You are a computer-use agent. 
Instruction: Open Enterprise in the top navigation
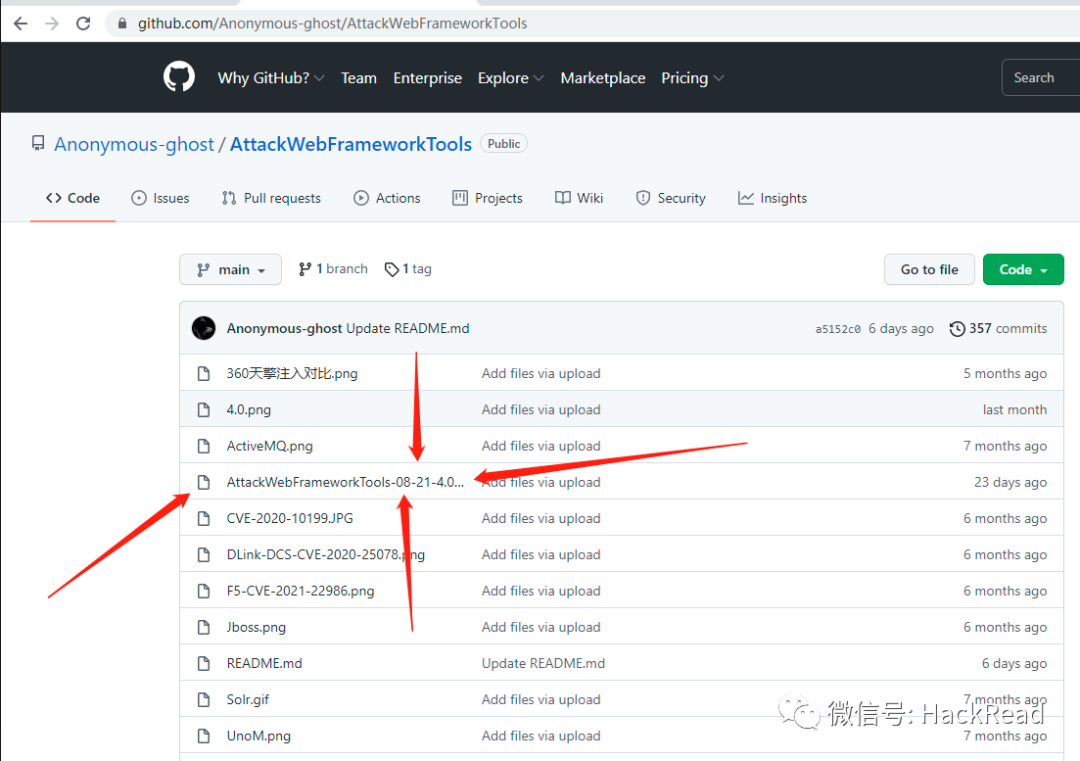pos(427,78)
